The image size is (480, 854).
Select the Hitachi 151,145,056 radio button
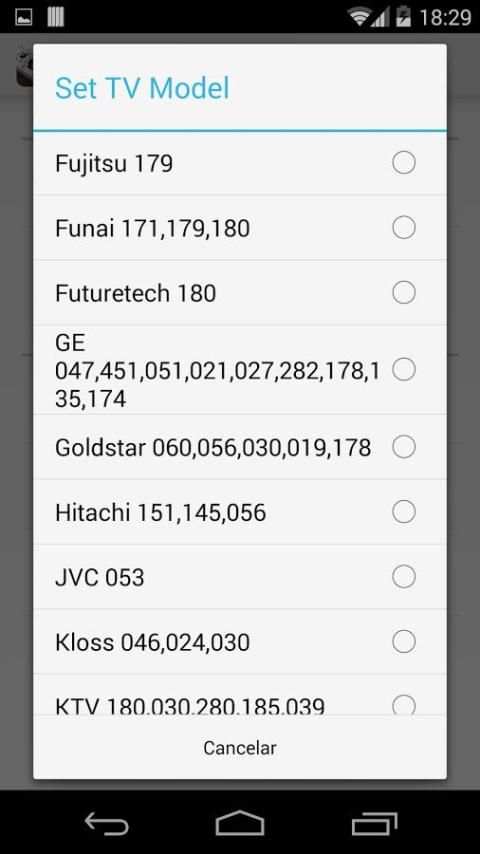404,512
